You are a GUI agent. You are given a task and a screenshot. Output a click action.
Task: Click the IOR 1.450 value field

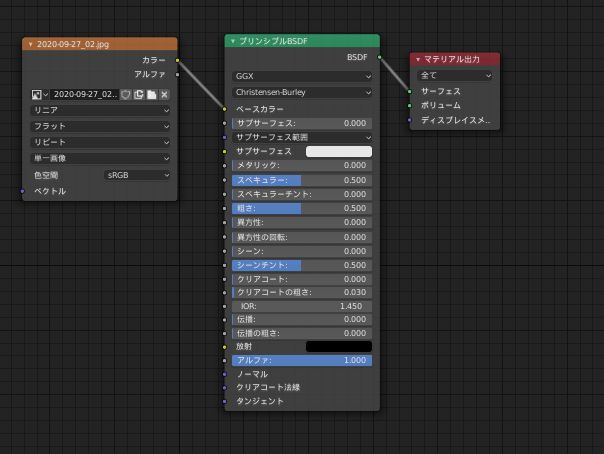click(302, 306)
